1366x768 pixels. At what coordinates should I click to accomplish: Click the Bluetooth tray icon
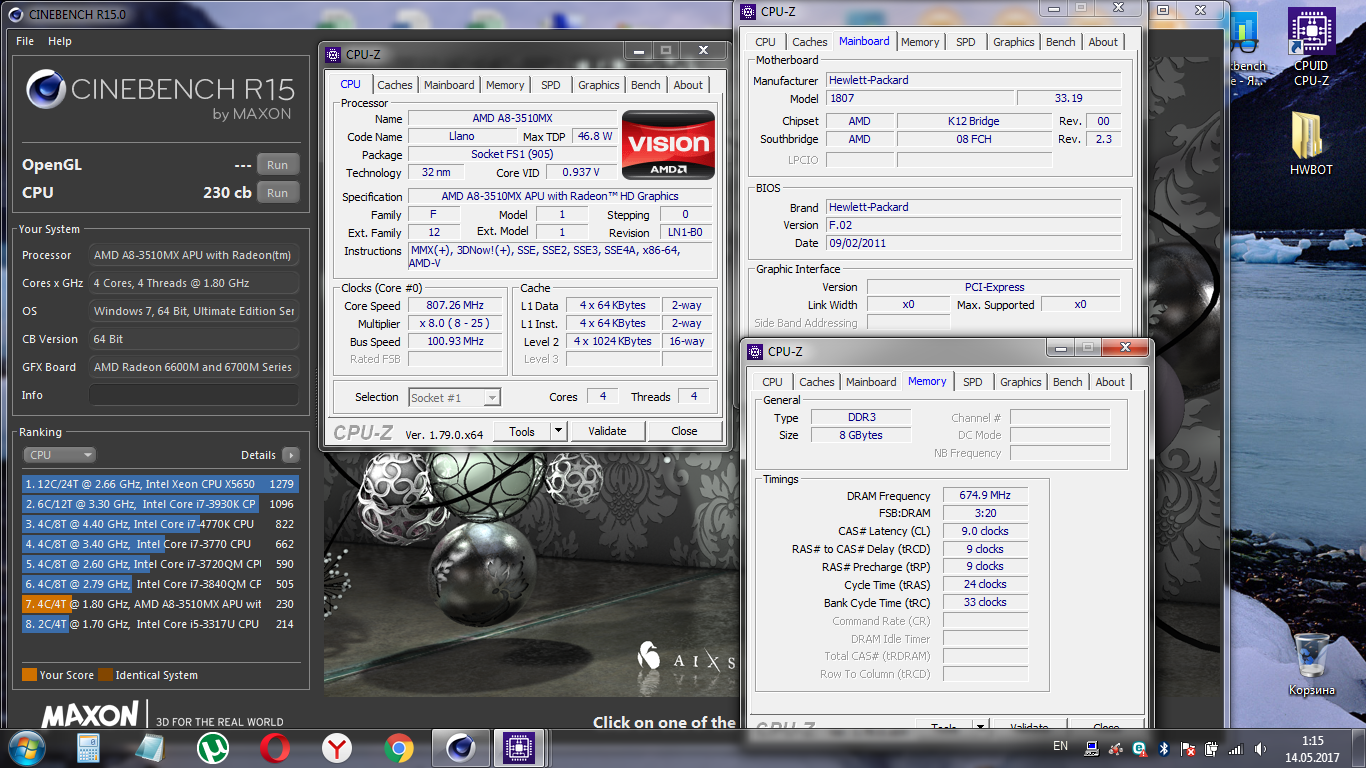(x=1164, y=748)
